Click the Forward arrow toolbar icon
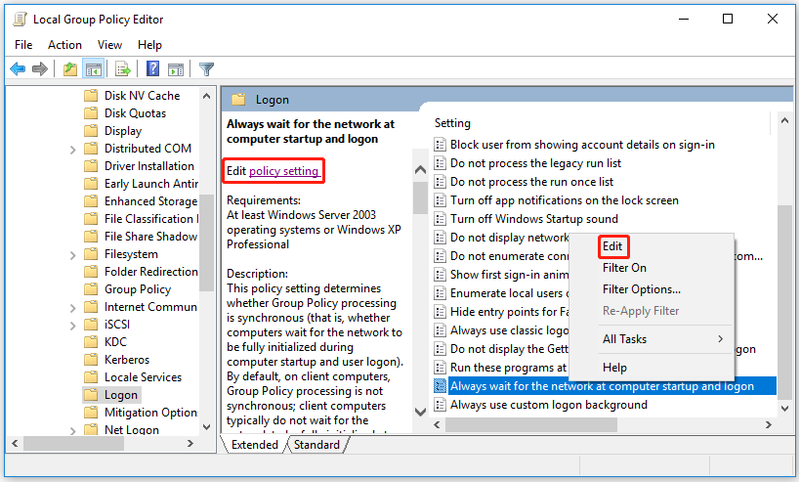Viewport: 800px width, 482px height. coord(40,68)
